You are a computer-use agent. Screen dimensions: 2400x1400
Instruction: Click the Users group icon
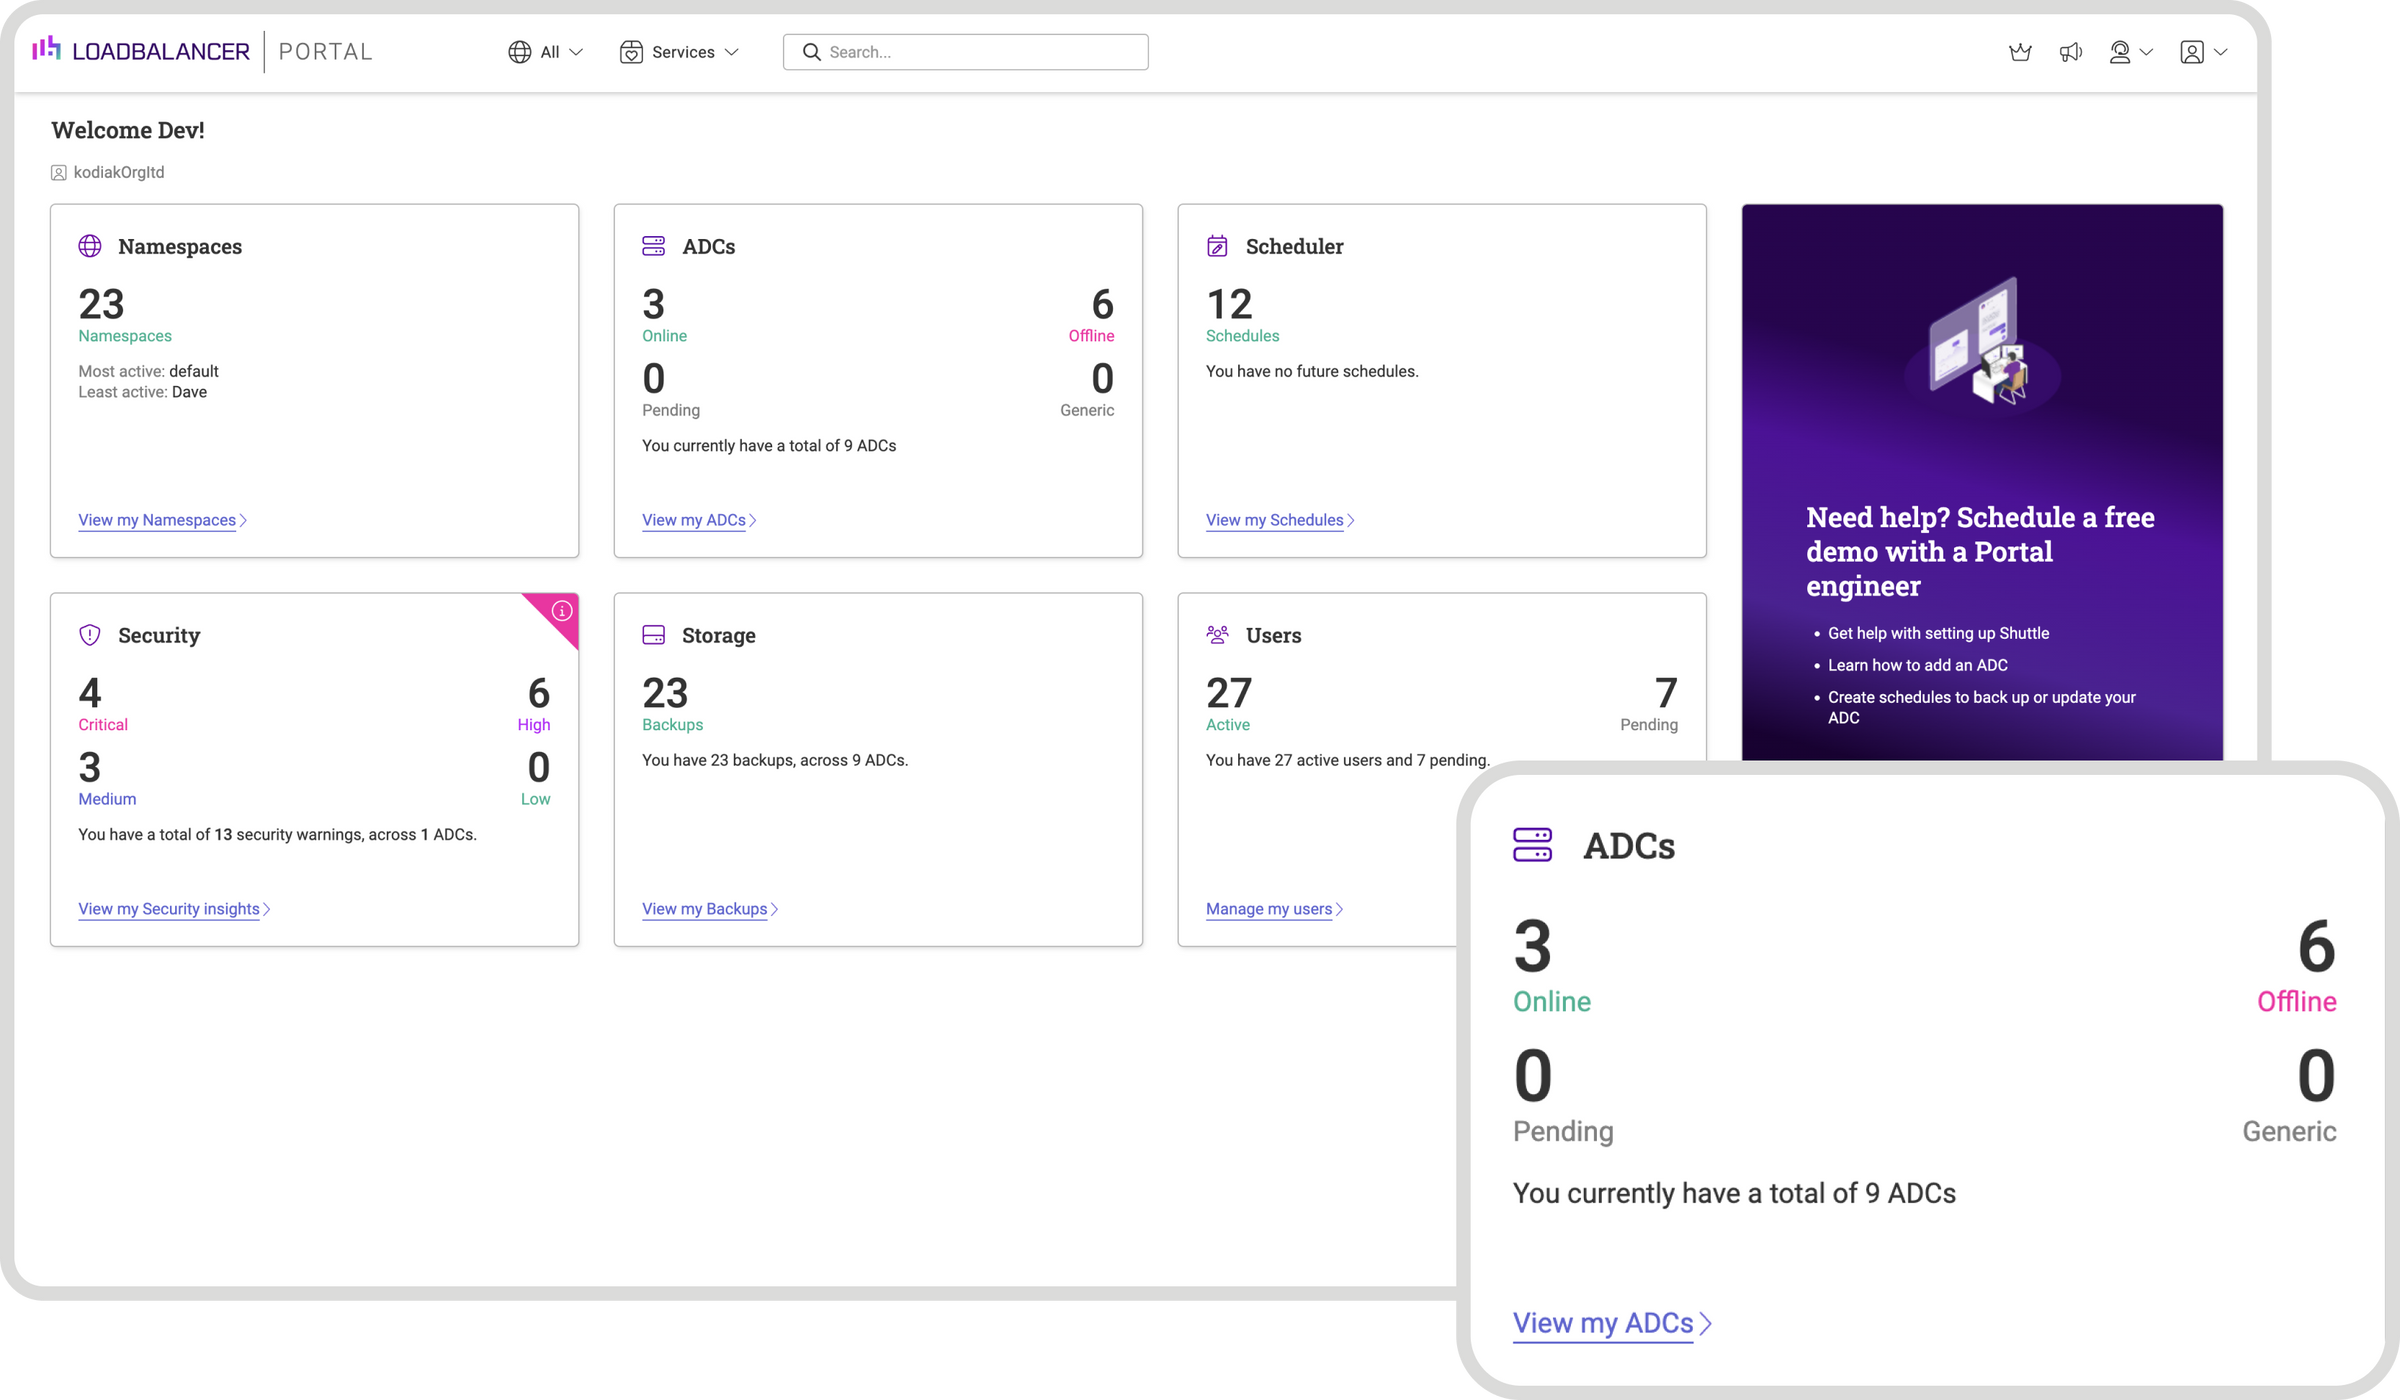coord(1217,634)
